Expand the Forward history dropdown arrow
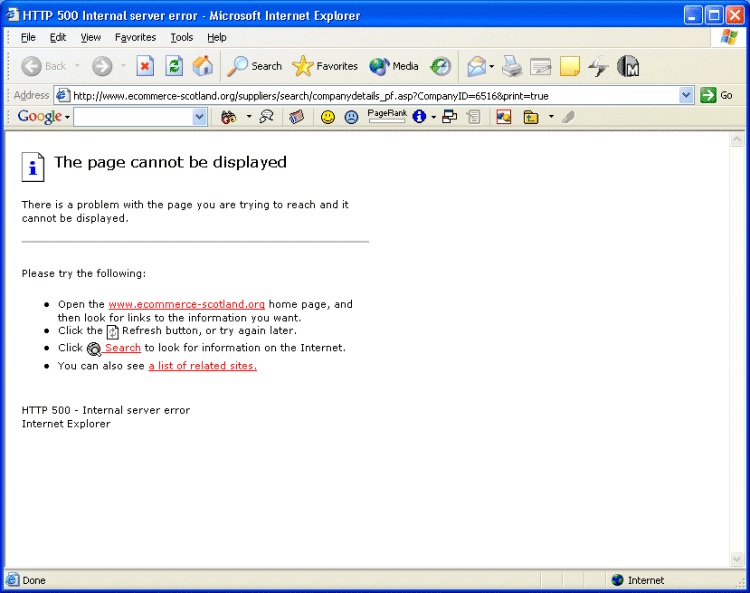Screen dimensions: 750x593 tap(123, 66)
